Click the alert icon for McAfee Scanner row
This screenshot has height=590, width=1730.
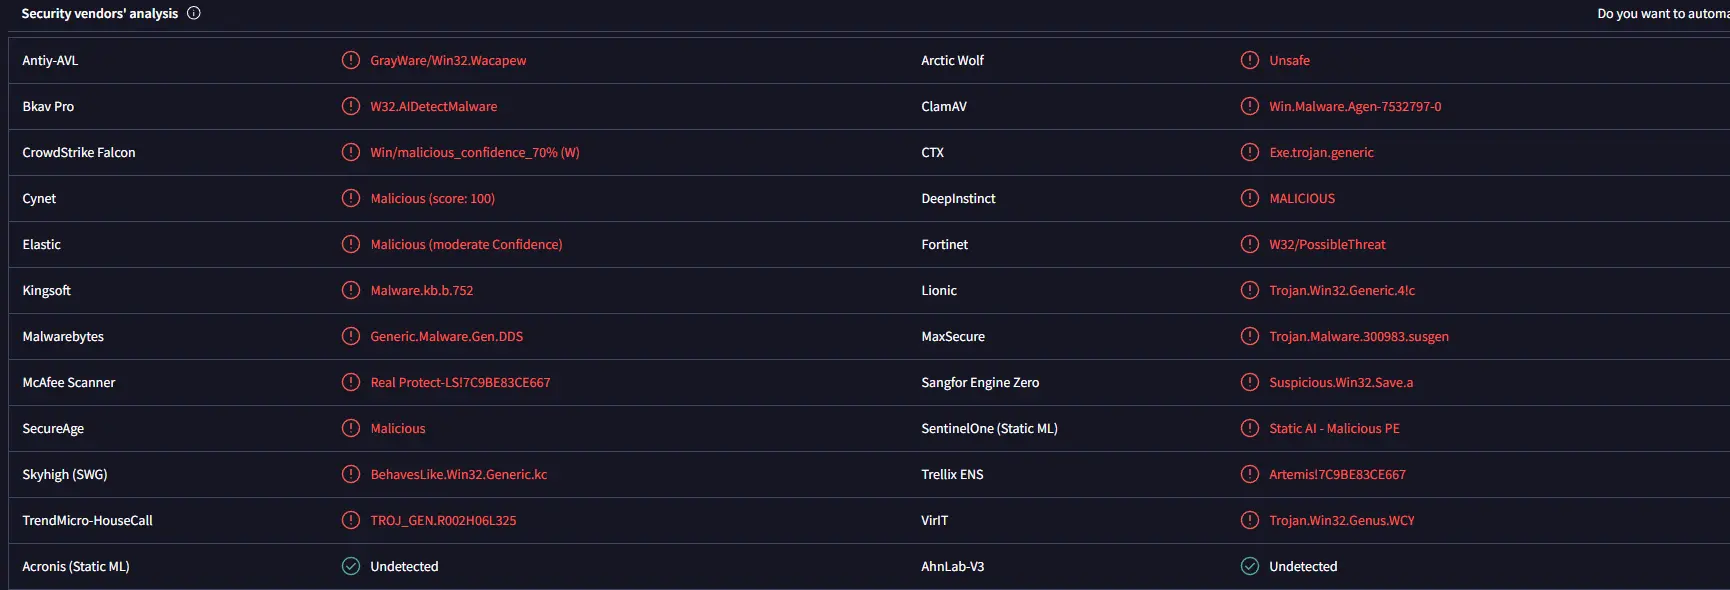coord(351,382)
